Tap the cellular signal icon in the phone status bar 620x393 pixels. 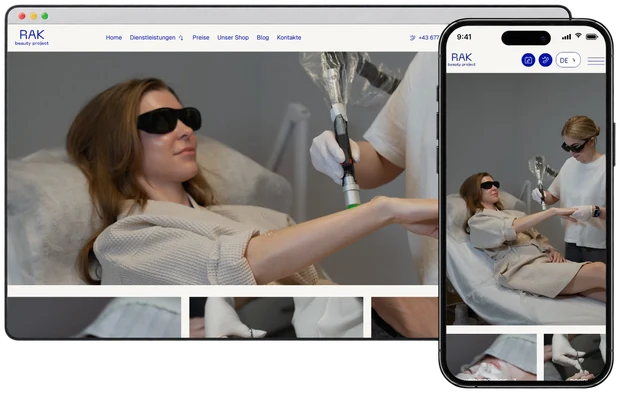(x=566, y=37)
